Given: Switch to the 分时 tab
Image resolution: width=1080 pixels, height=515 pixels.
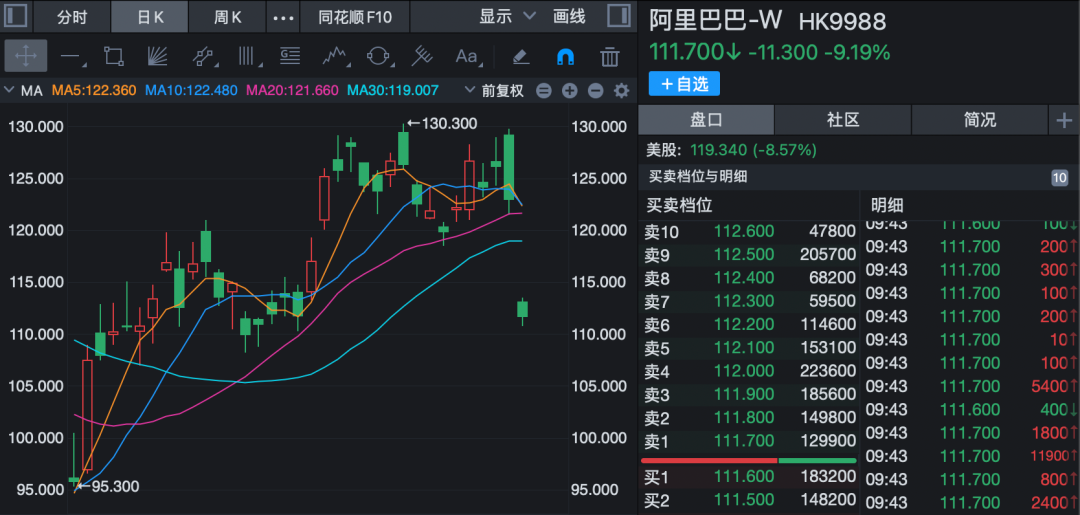Looking at the screenshot, I should [72, 17].
